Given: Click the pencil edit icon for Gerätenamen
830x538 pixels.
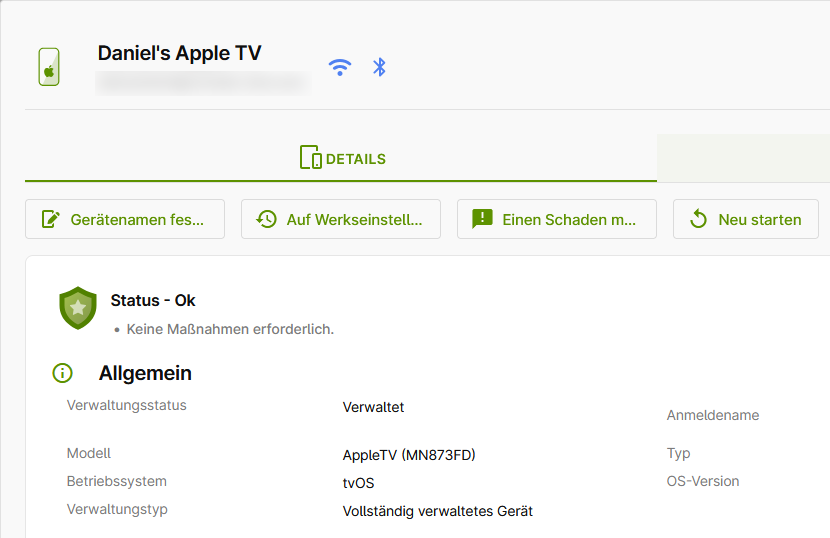Looking at the screenshot, I should pos(50,219).
